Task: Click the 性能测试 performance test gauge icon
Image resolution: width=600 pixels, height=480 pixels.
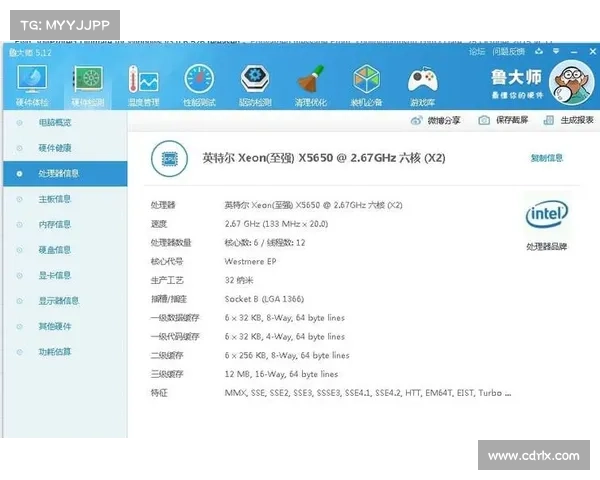Action: coord(199,82)
